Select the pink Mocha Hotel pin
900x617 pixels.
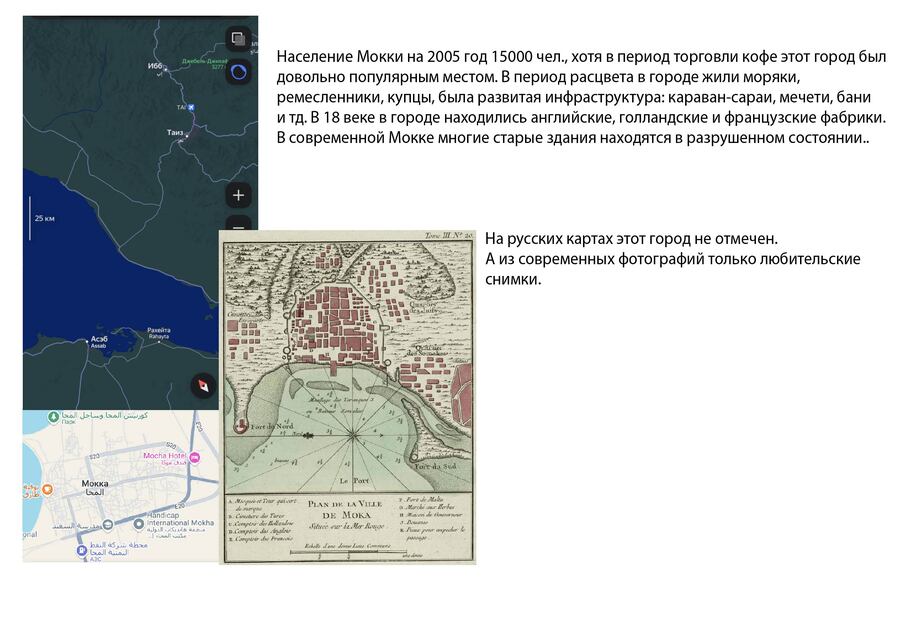pos(195,457)
